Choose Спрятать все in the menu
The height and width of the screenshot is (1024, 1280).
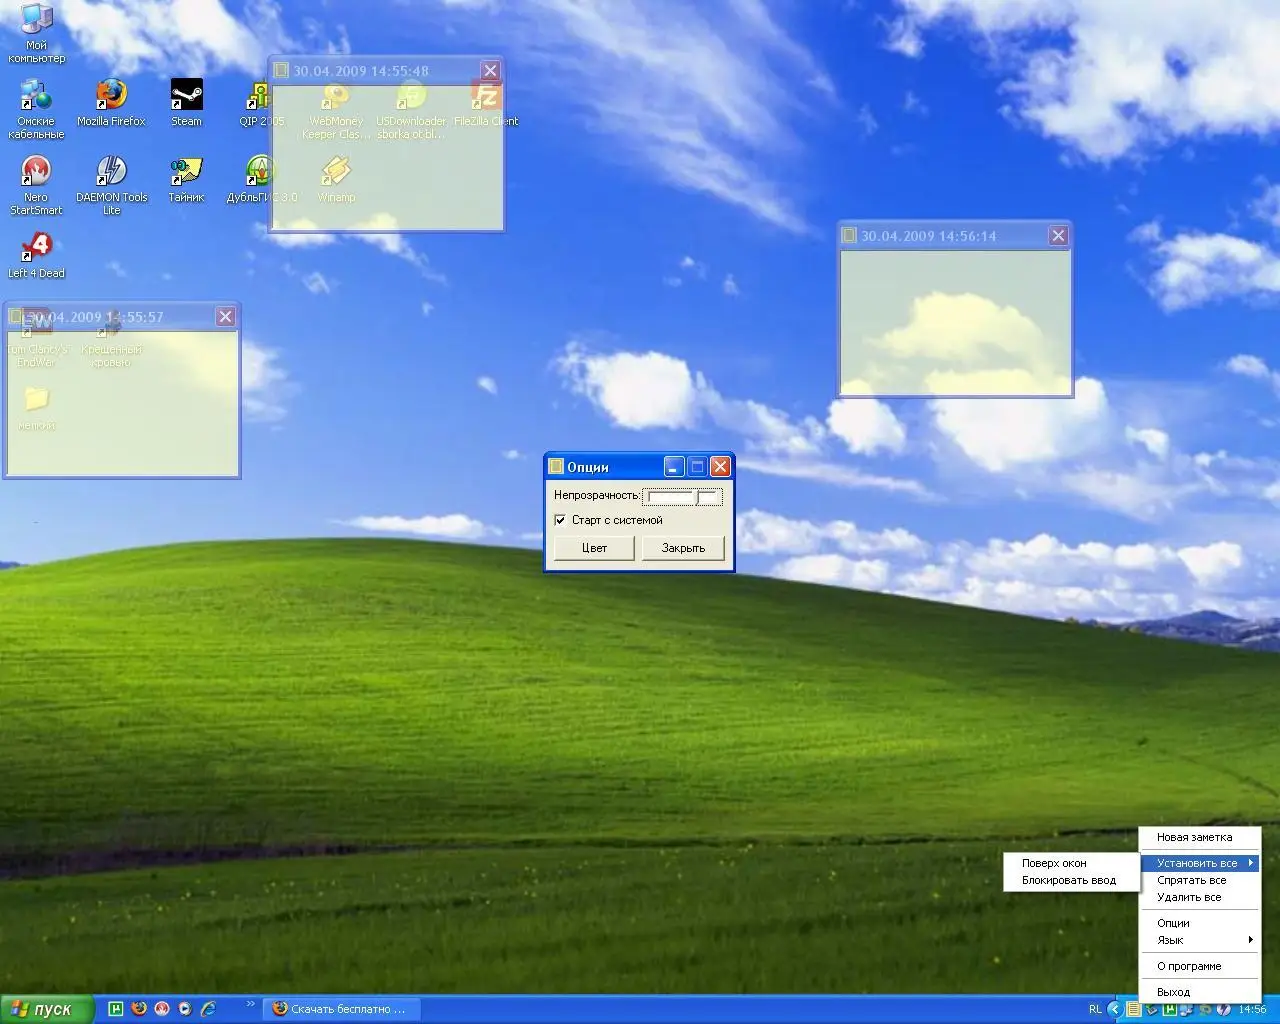[1199, 880]
